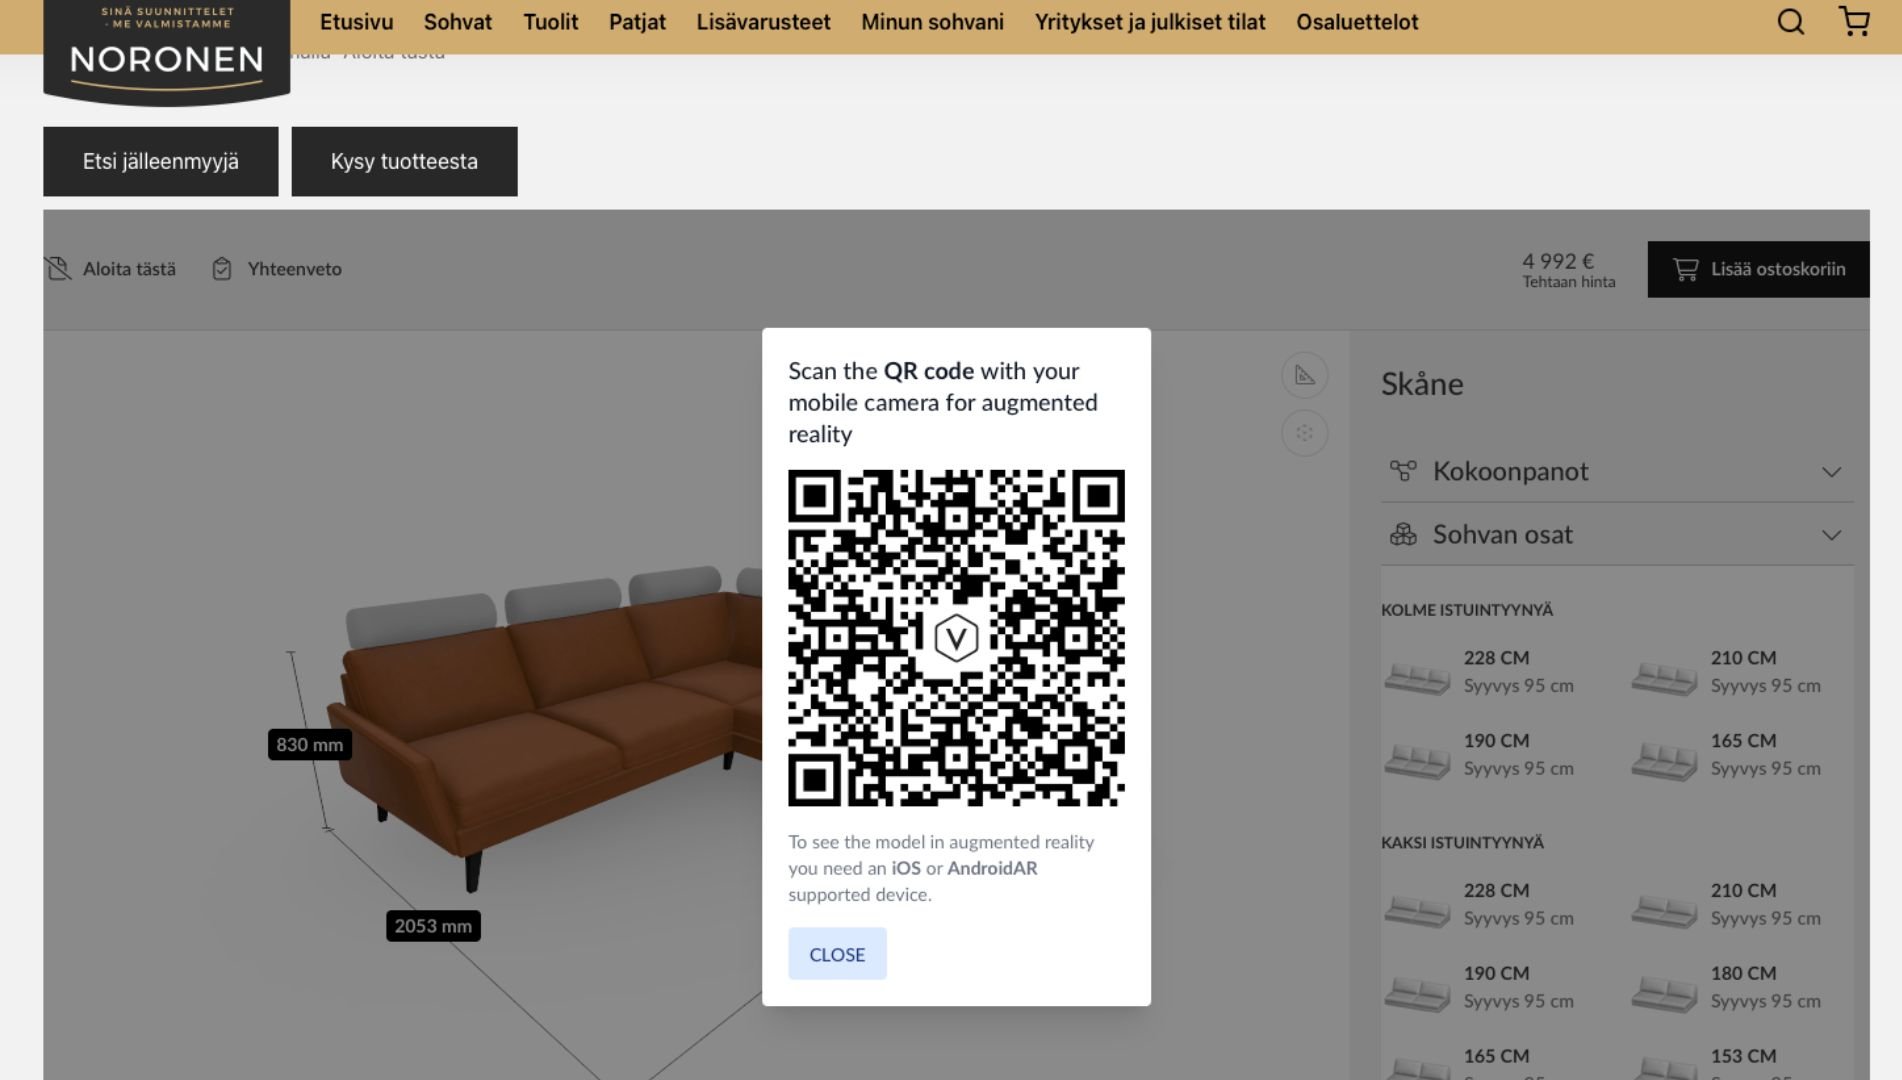The width and height of the screenshot is (1902, 1080).
Task: Select three-seat 210 CM sofa thumbnail
Action: pos(1664,679)
